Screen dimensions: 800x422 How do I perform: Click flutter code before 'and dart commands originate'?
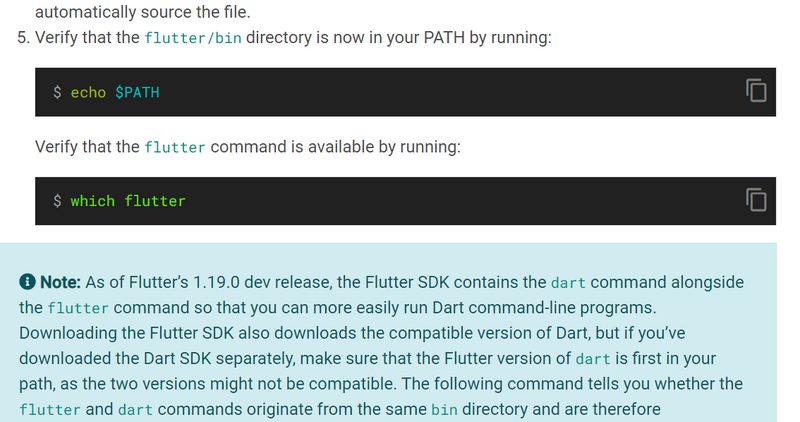[50, 410]
